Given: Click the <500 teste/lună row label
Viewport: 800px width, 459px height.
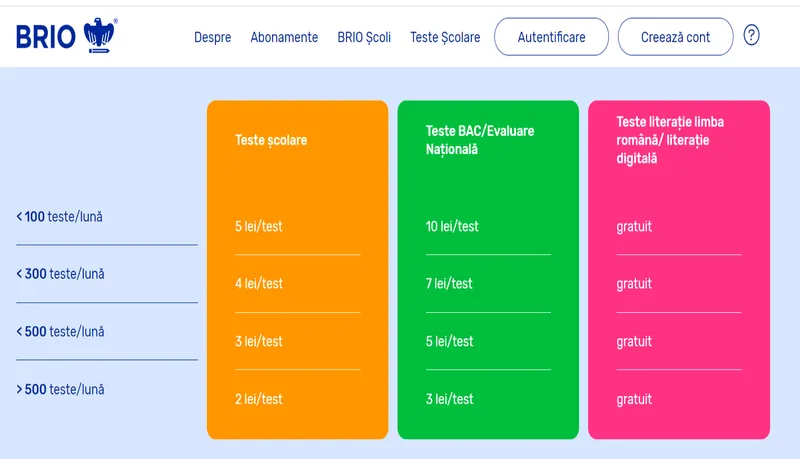Looking at the screenshot, I should (x=60, y=332).
